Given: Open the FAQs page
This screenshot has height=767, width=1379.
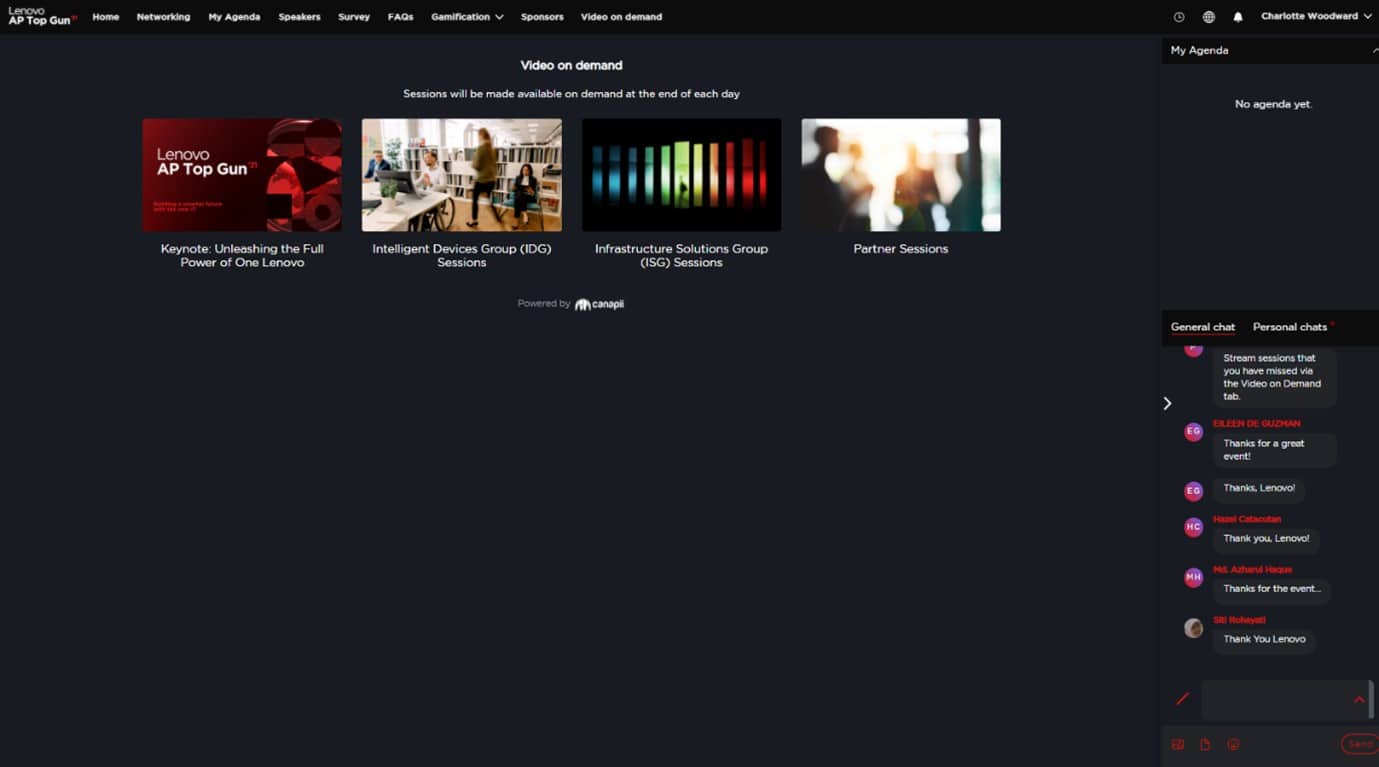Looking at the screenshot, I should pos(400,17).
